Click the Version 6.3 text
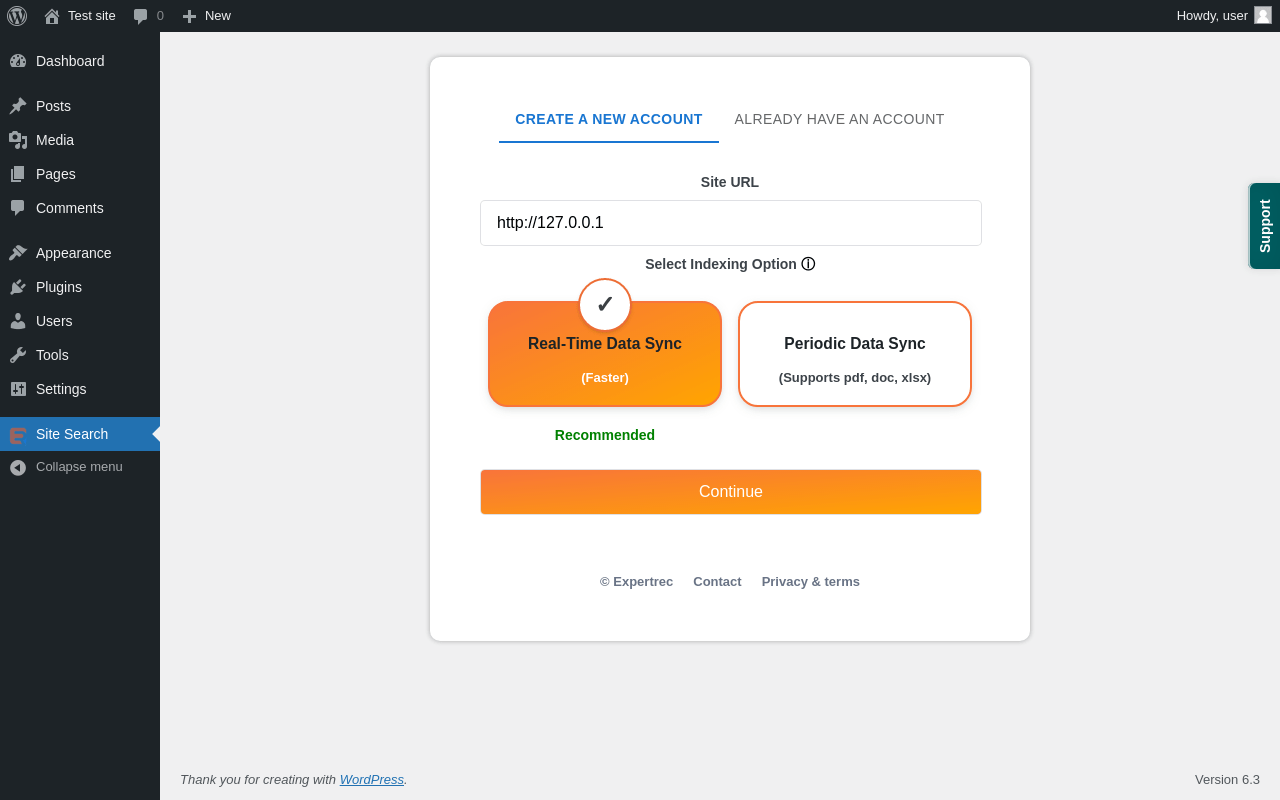Screen dimensions: 1280x800 pos(1227,779)
